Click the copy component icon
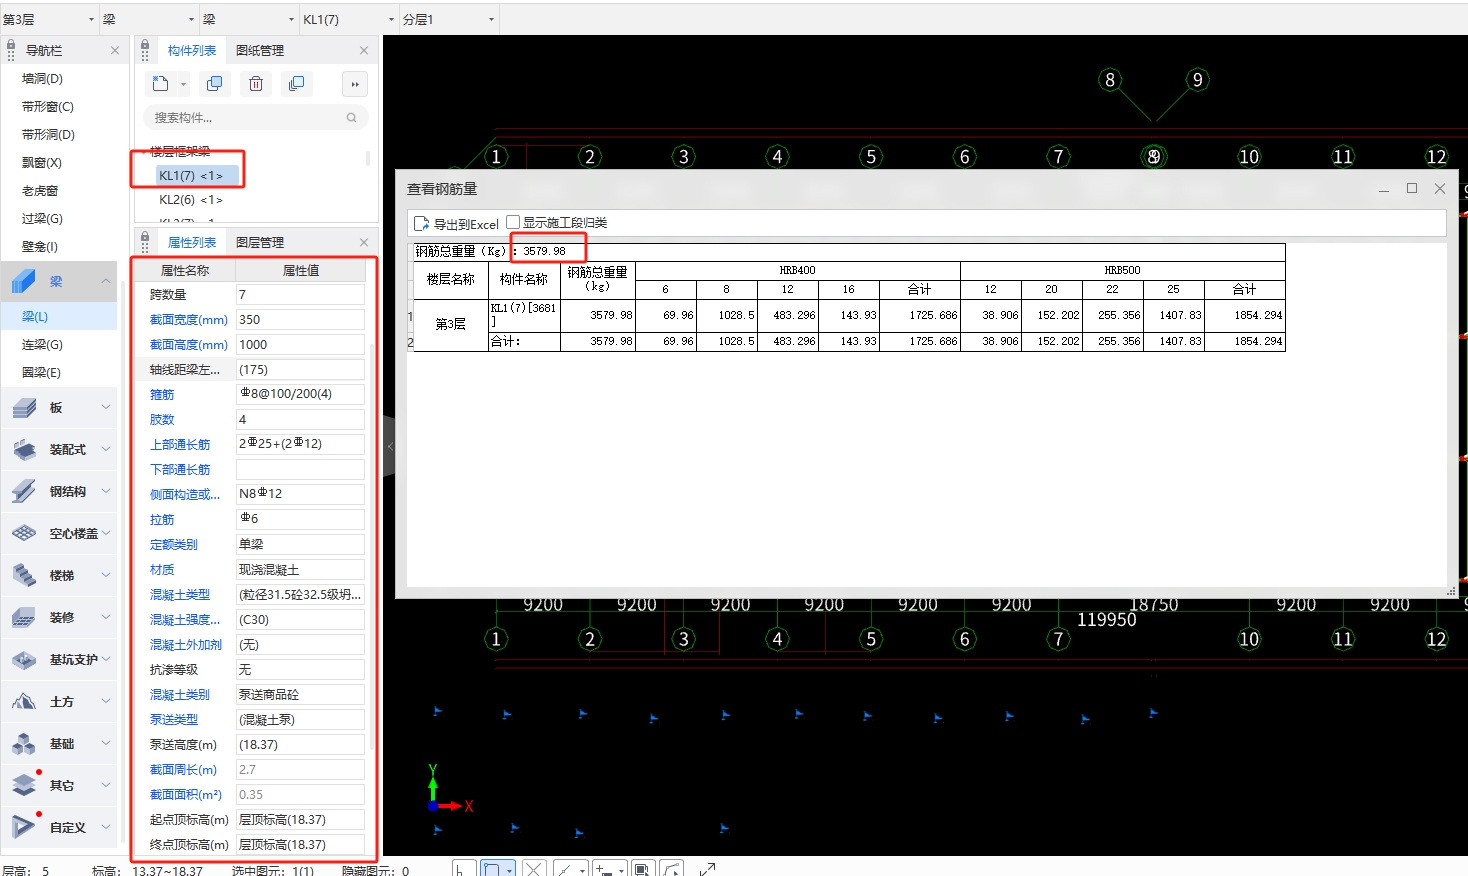The width and height of the screenshot is (1468, 876). coord(214,84)
